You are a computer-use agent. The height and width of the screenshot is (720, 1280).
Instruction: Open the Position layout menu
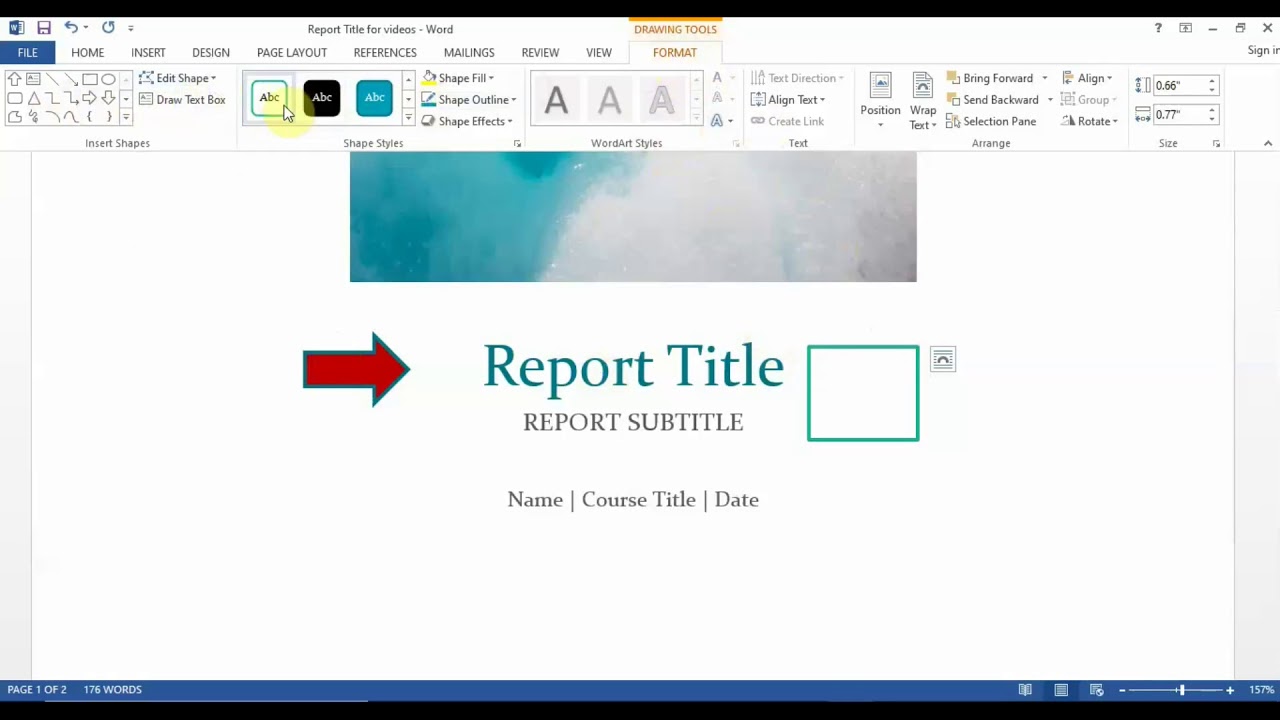pos(880,100)
